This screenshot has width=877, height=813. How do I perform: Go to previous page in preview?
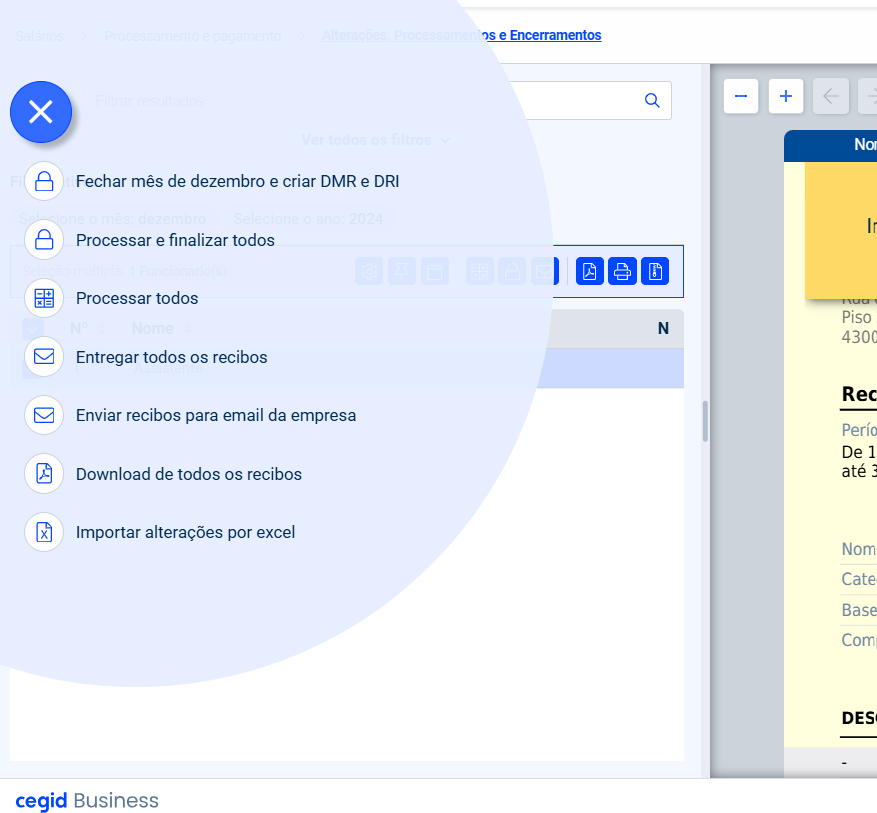click(x=831, y=96)
